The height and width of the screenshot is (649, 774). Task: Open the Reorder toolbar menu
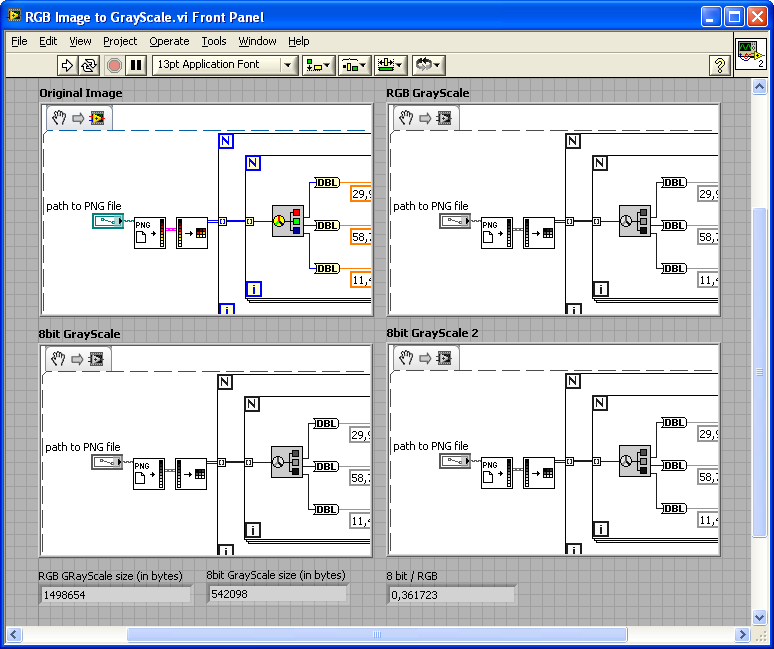pyautogui.click(x=428, y=65)
